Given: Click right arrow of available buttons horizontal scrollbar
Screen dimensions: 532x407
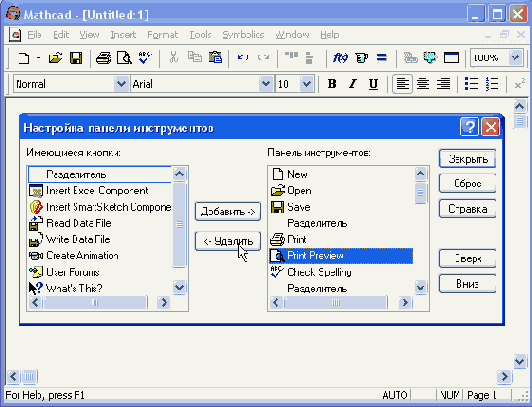Looking at the screenshot, I should click(x=164, y=302).
